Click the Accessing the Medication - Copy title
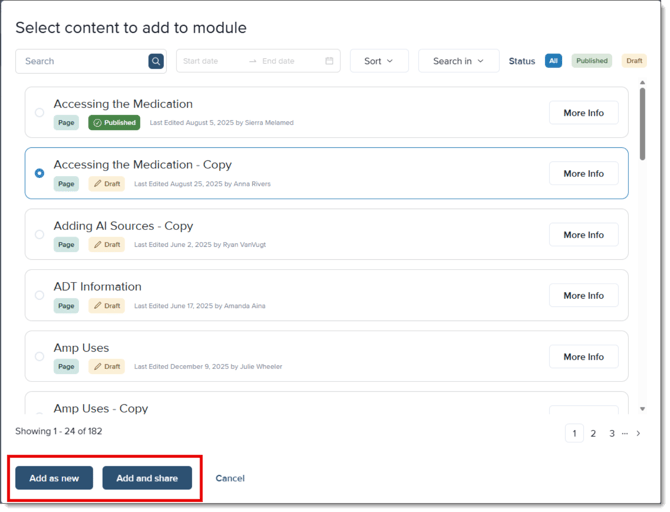This screenshot has width=670, height=512. point(143,165)
